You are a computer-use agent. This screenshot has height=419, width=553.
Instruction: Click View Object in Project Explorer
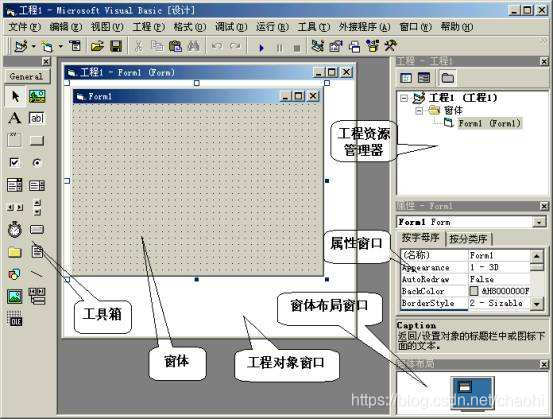[424, 78]
